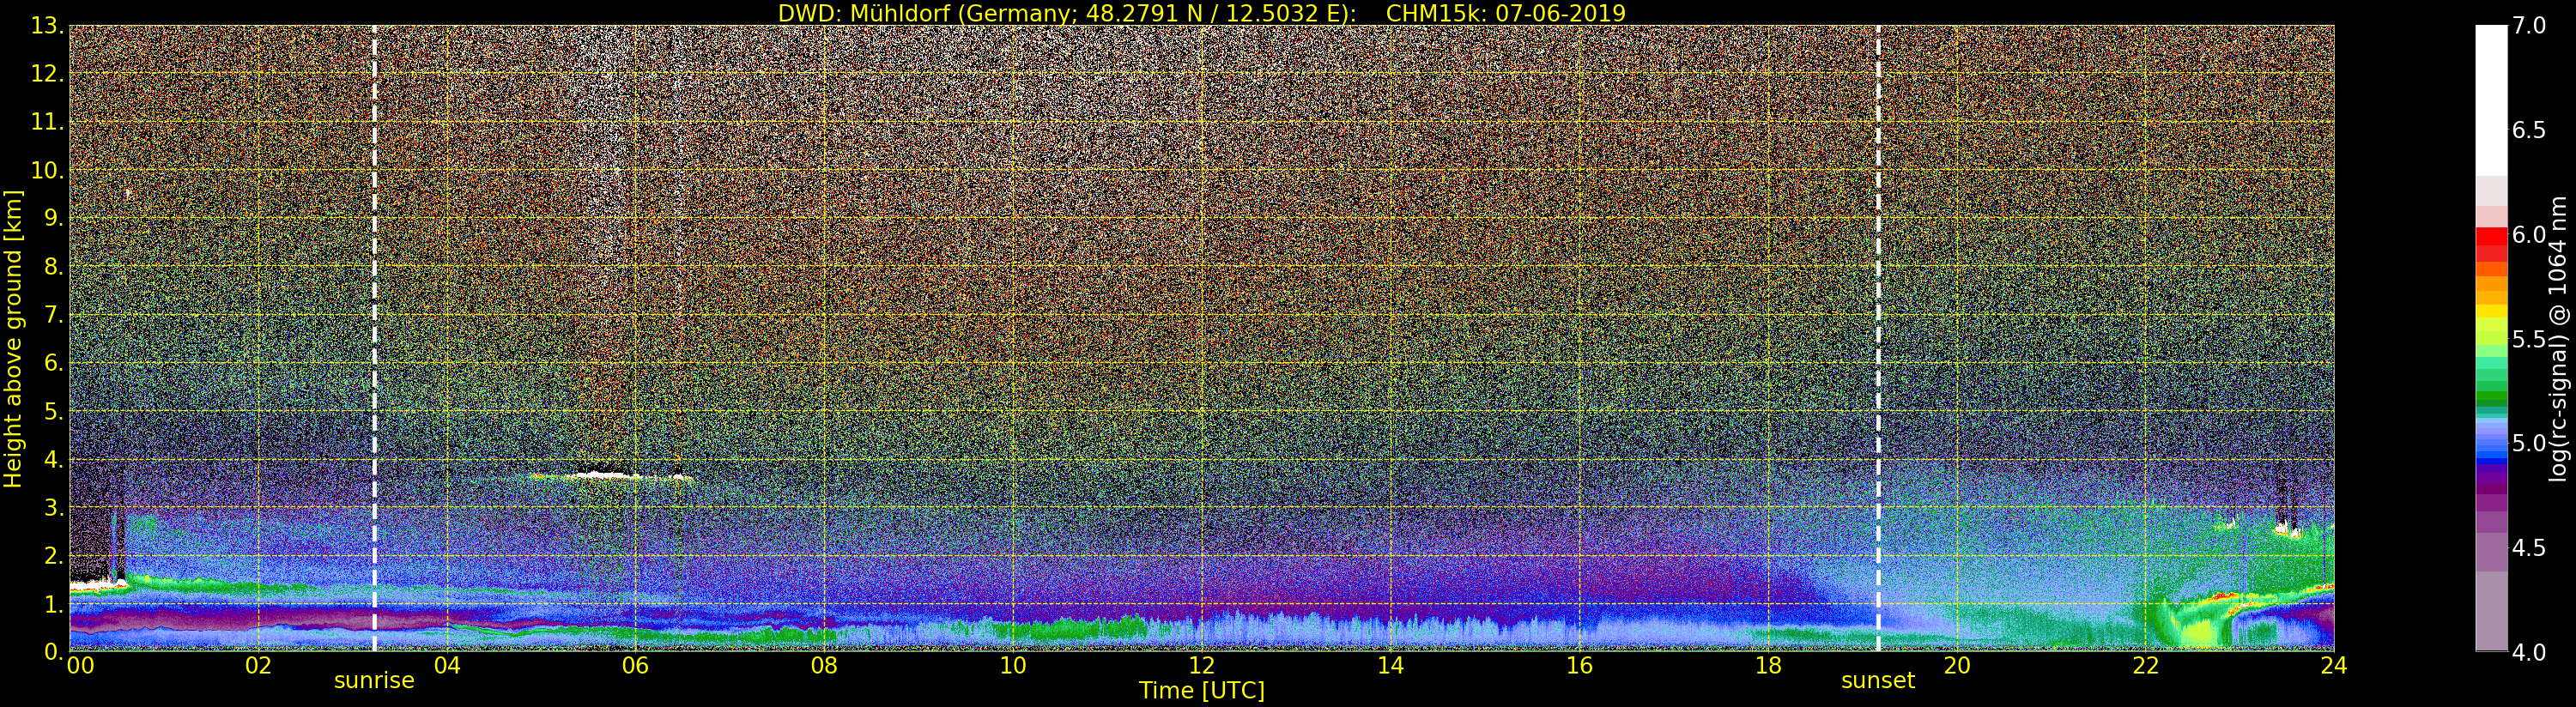Click the '16' tick on the time axis
The image size is (2576, 707).
coord(1579,666)
